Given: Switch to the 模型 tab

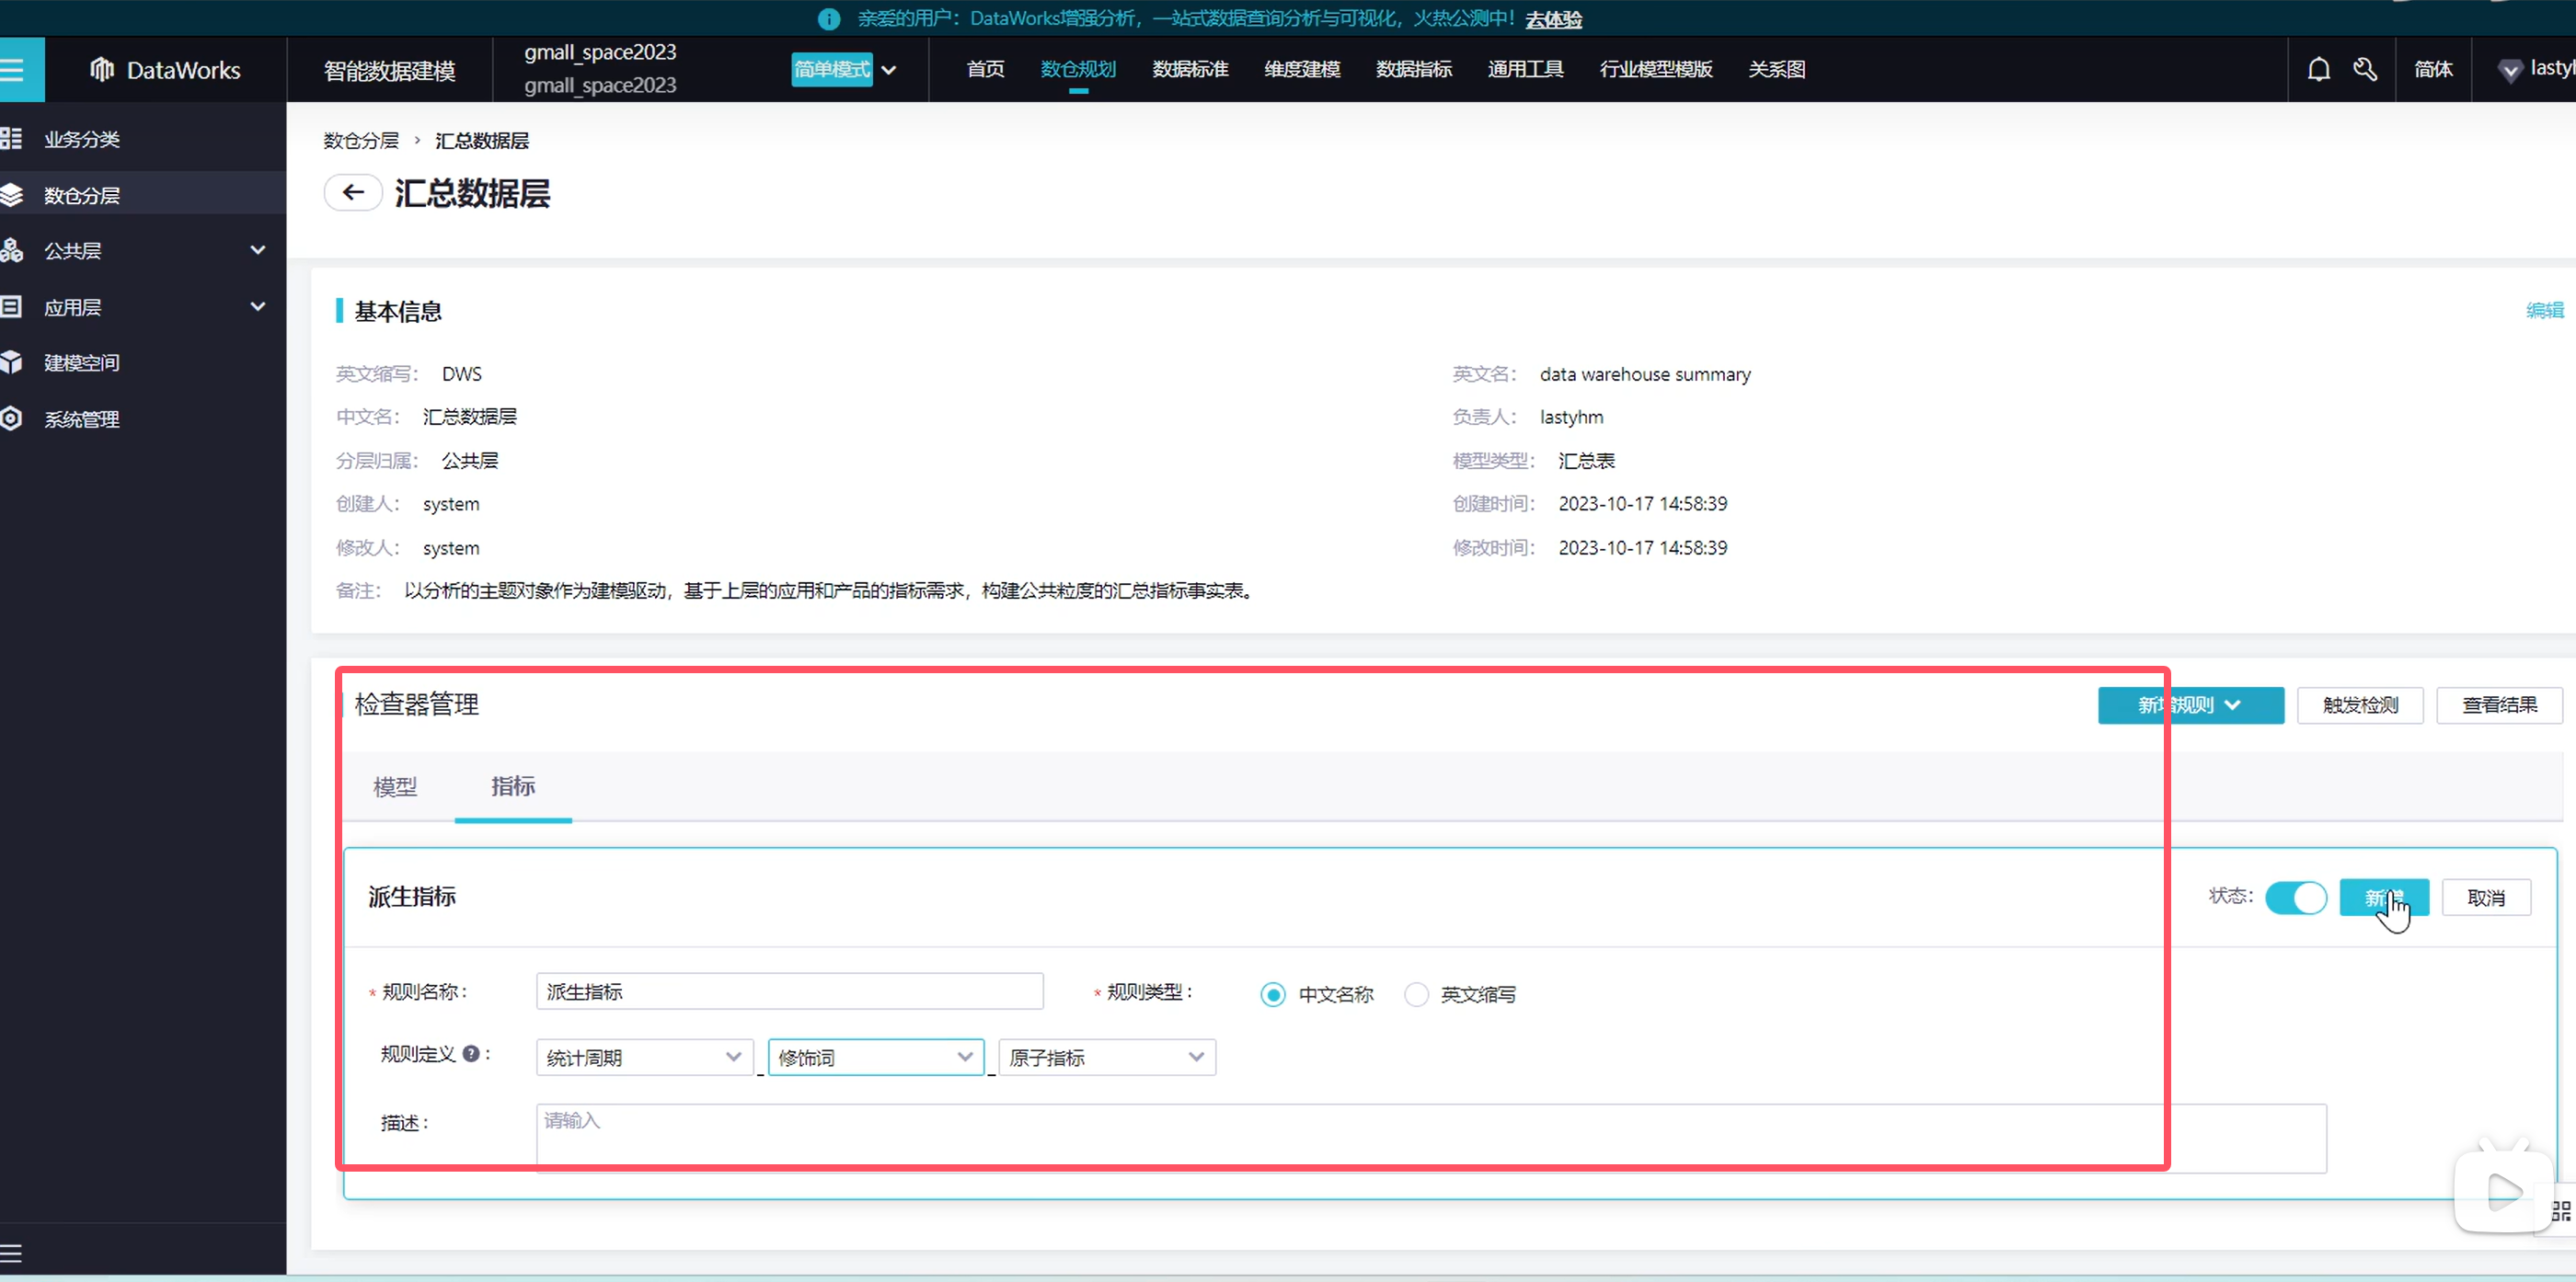Looking at the screenshot, I should 395,787.
